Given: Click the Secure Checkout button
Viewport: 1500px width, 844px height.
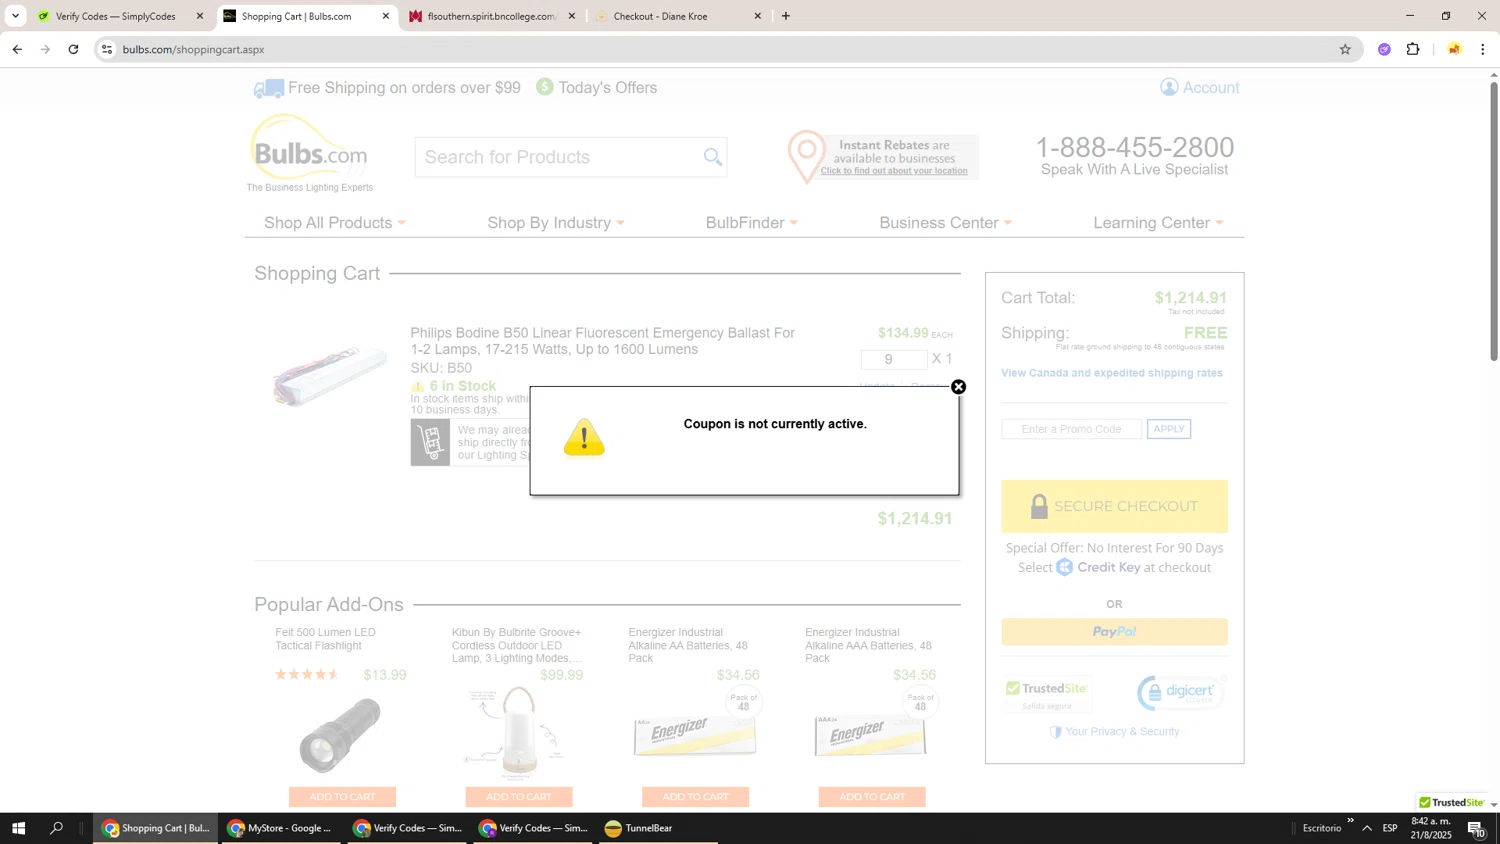Looking at the screenshot, I should click(x=1114, y=506).
